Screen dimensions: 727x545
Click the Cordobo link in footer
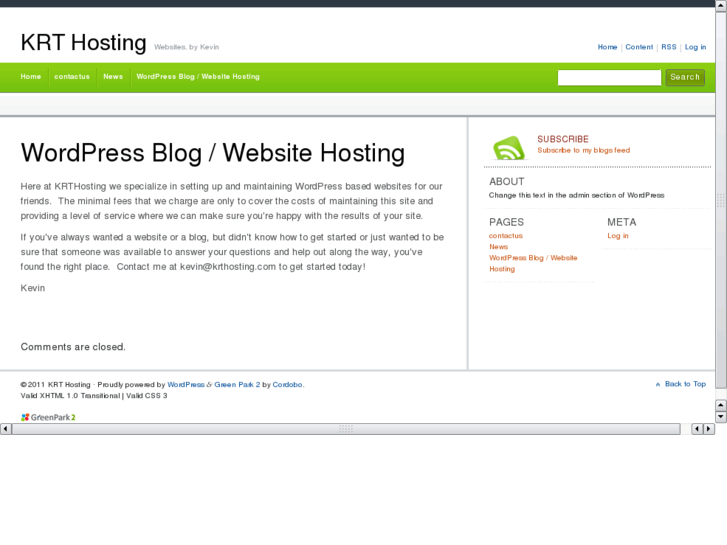click(287, 385)
